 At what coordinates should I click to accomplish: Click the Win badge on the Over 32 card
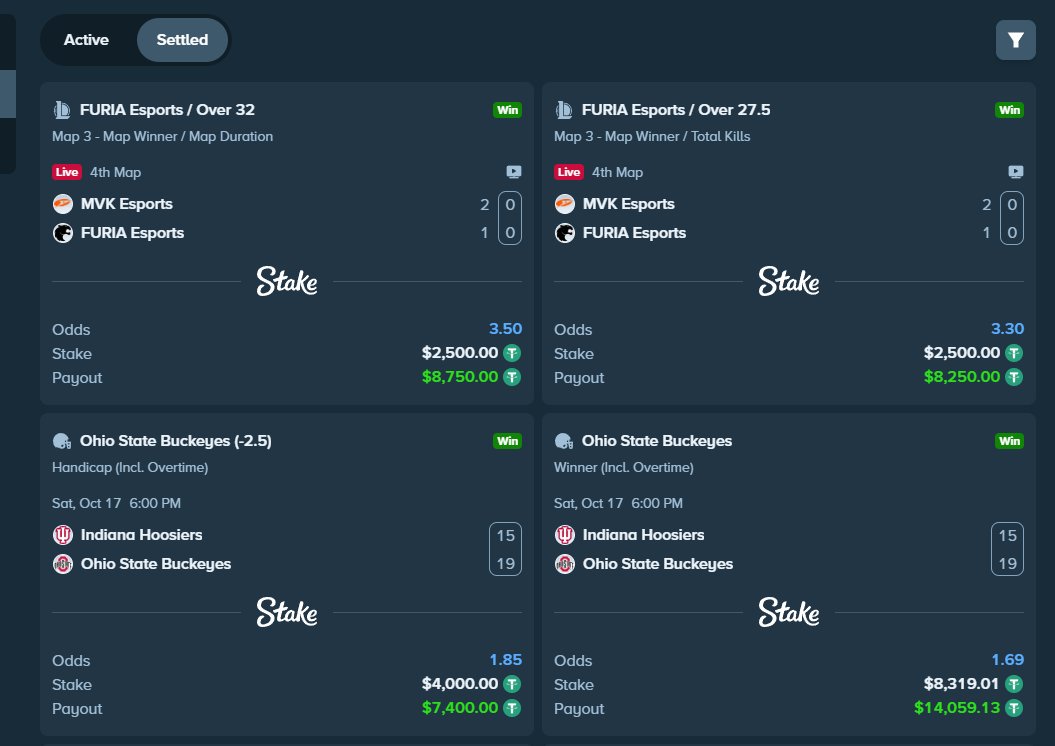(x=507, y=110)
